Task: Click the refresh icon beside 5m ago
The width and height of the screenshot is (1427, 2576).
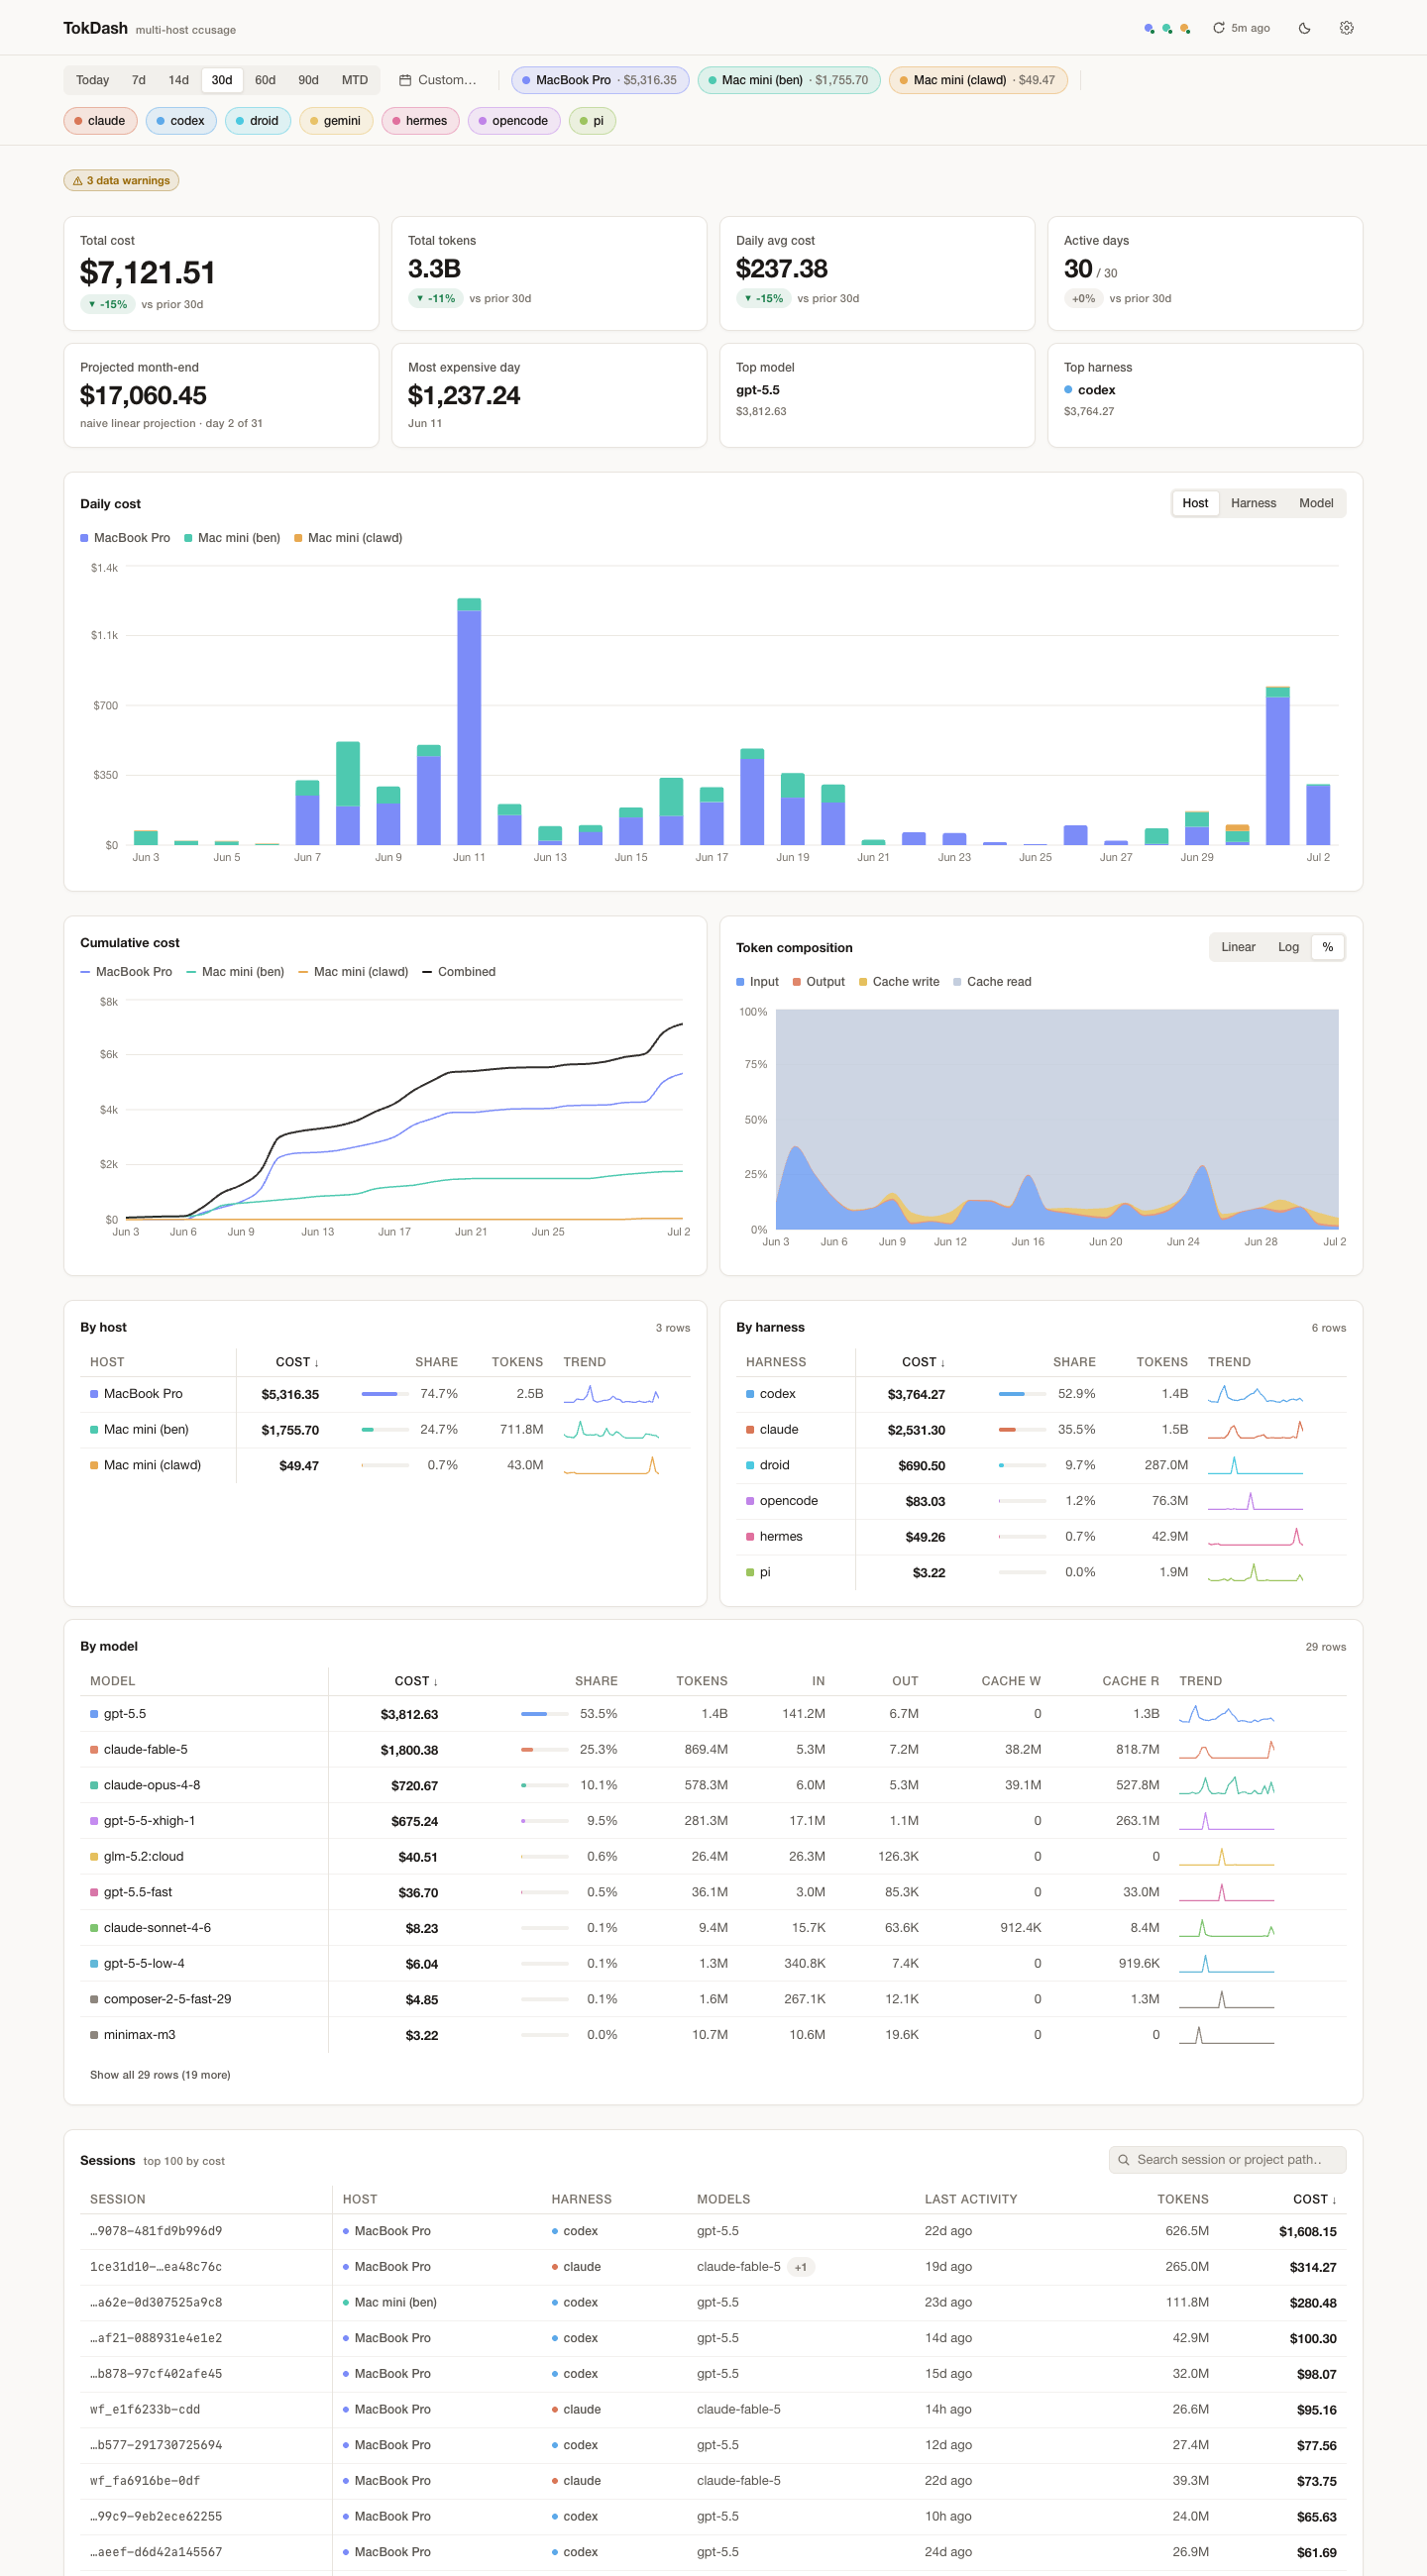Action: click(1218, 28)
